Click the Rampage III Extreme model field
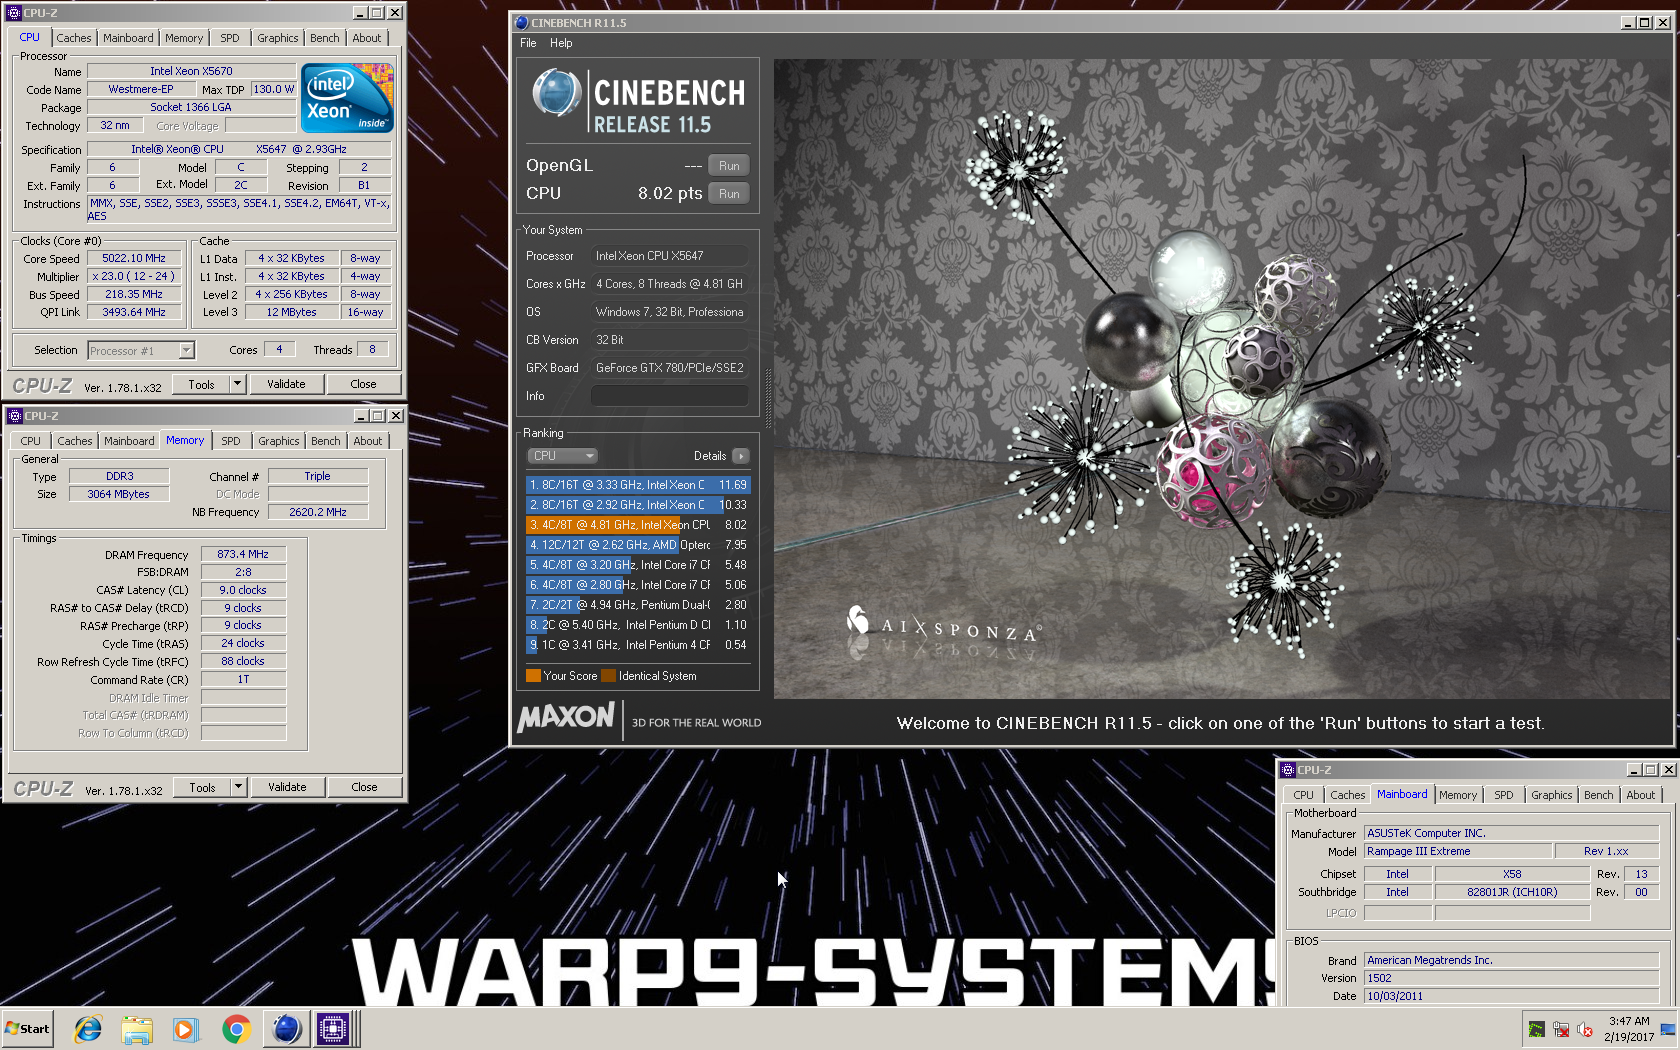This screenshot has width=1680, height=1050. tap(1458, 851)
